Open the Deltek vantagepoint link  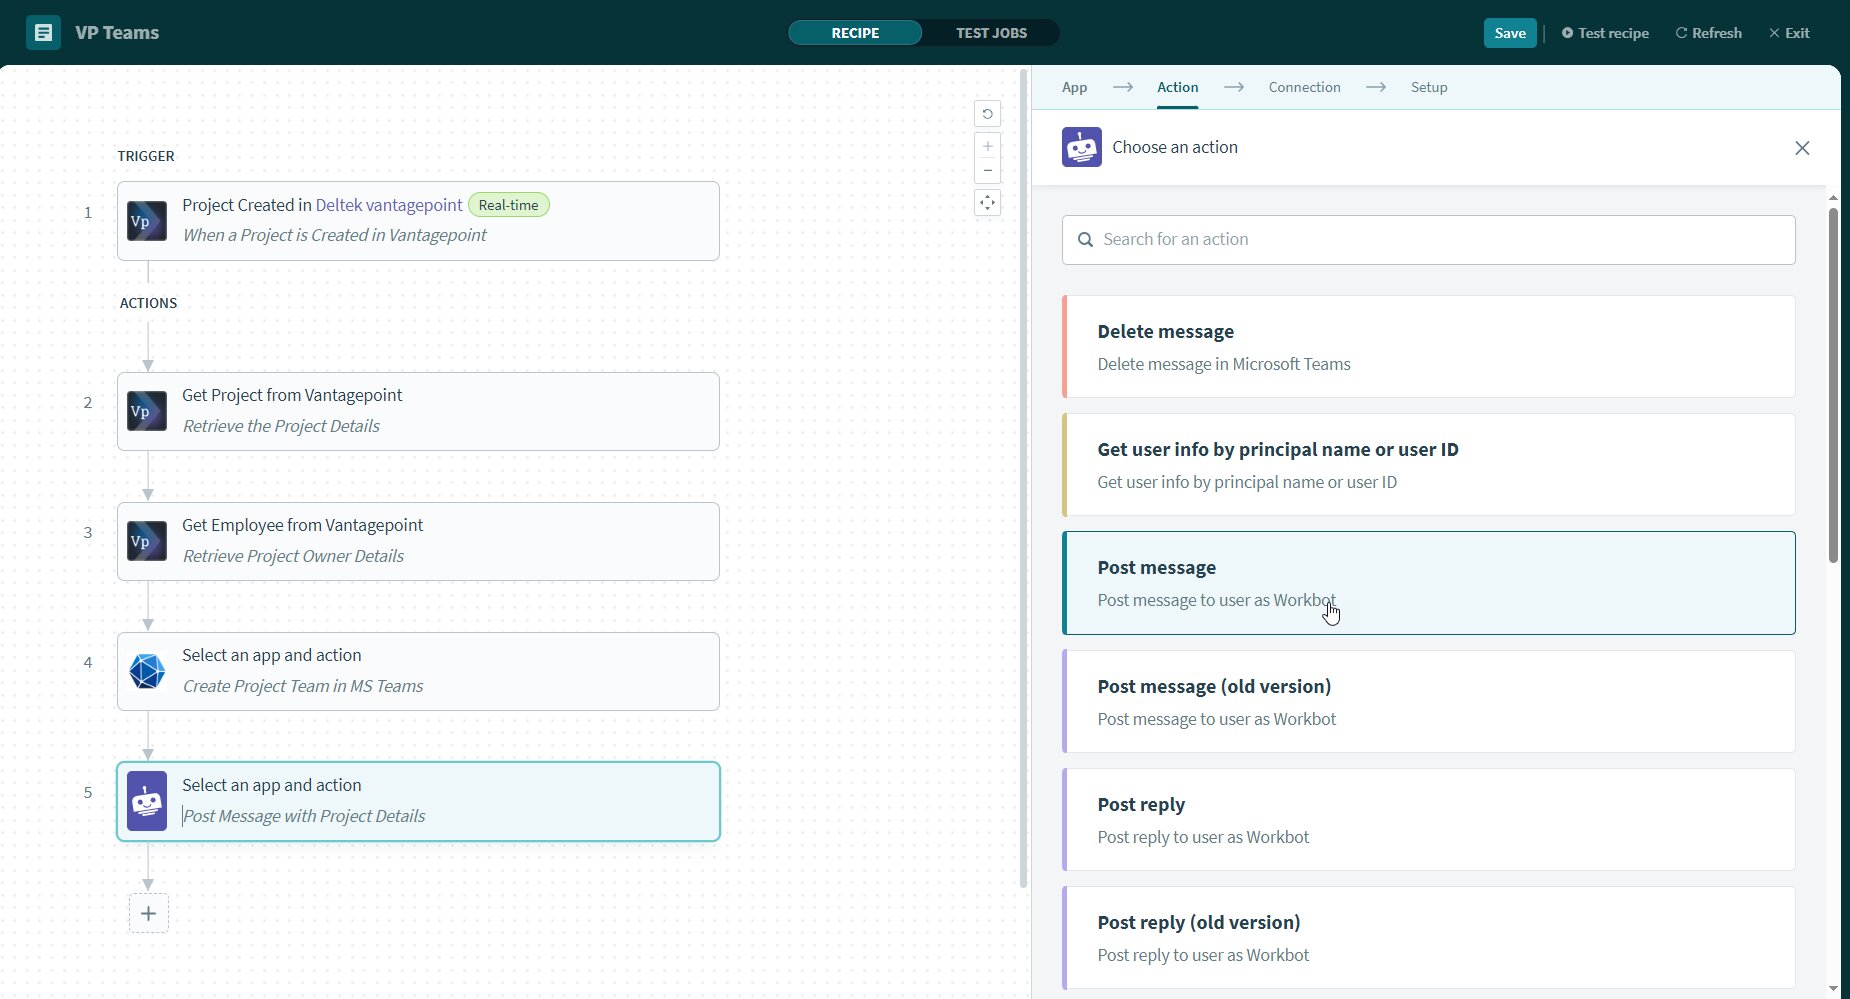(389, 205)
